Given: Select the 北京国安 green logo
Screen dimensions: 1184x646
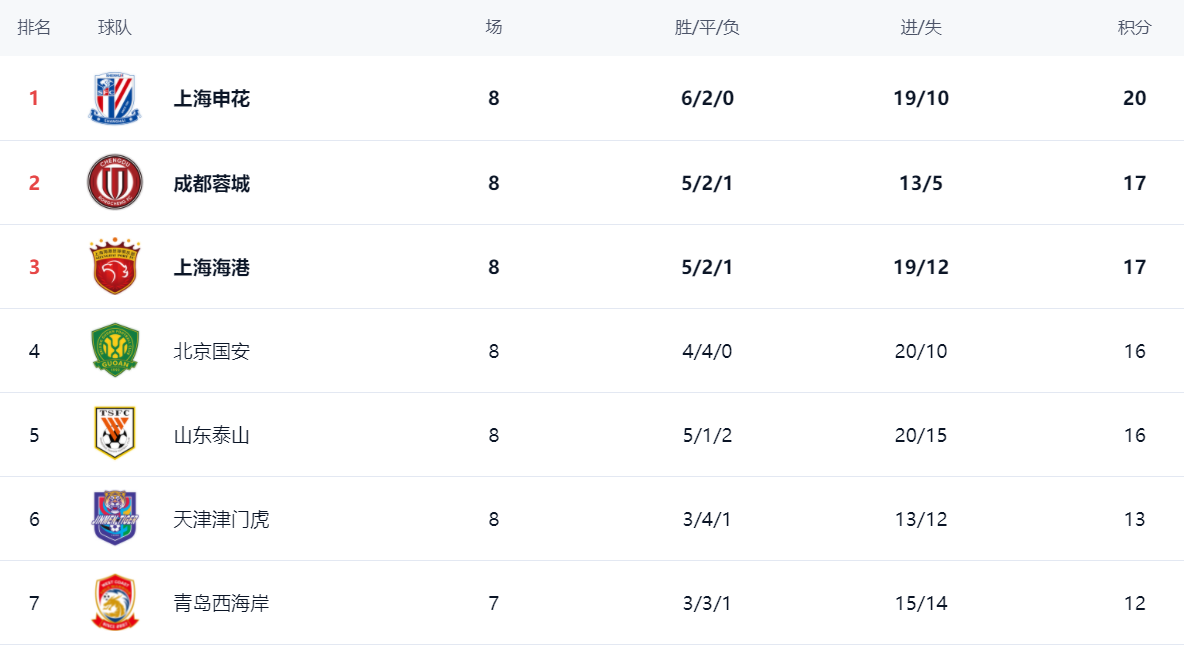Looking at the screenshot, I should pos(115,351).
